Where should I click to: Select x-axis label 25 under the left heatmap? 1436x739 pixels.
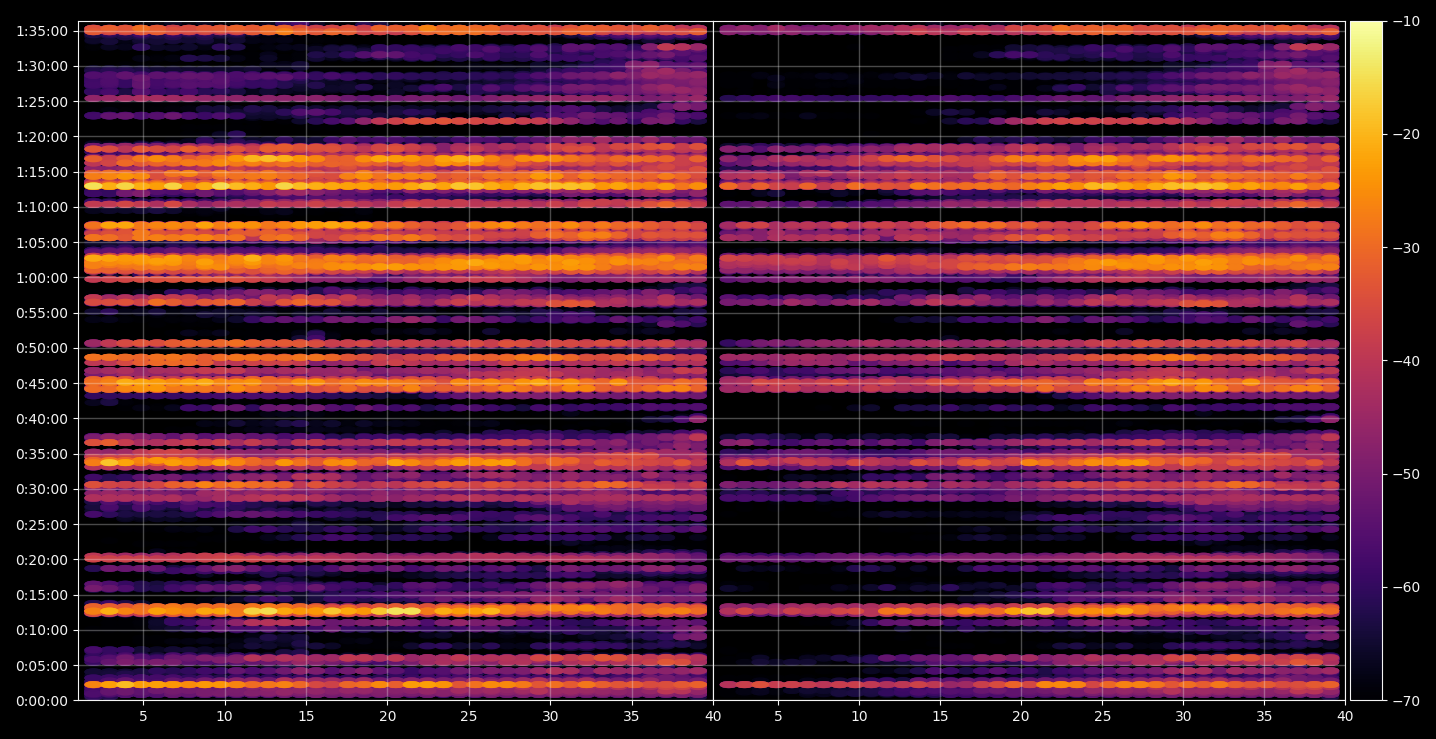click(469, 717)
